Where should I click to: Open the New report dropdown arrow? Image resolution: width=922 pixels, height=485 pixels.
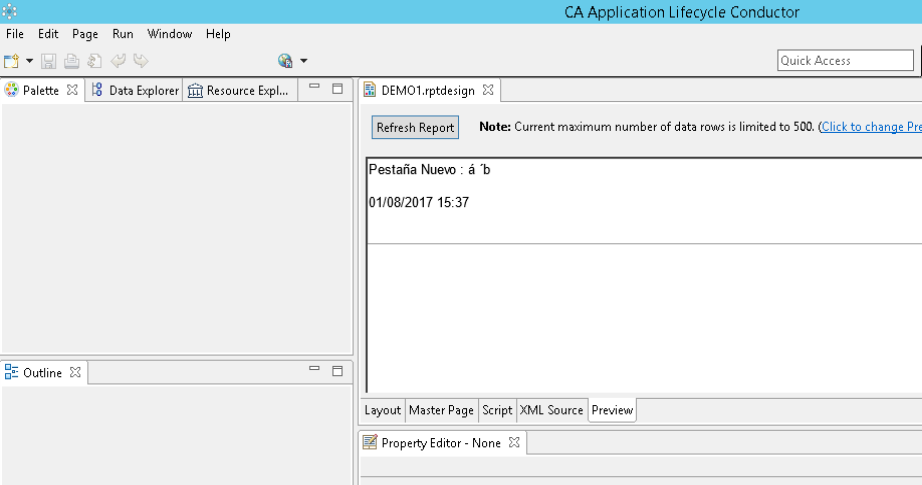point(29,61)
